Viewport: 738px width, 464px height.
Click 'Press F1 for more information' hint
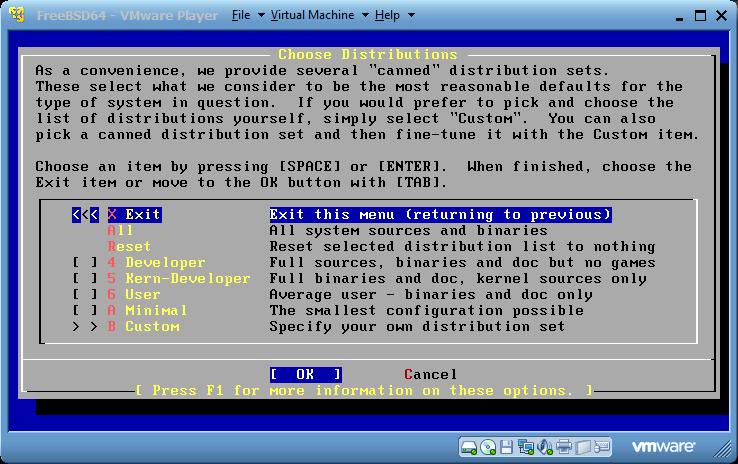pos(363,391)
